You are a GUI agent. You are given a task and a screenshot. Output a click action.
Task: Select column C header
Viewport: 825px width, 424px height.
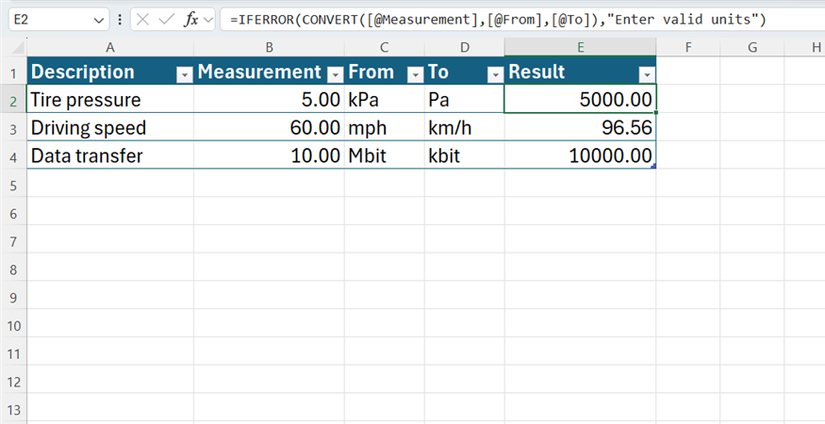point(385,48)
